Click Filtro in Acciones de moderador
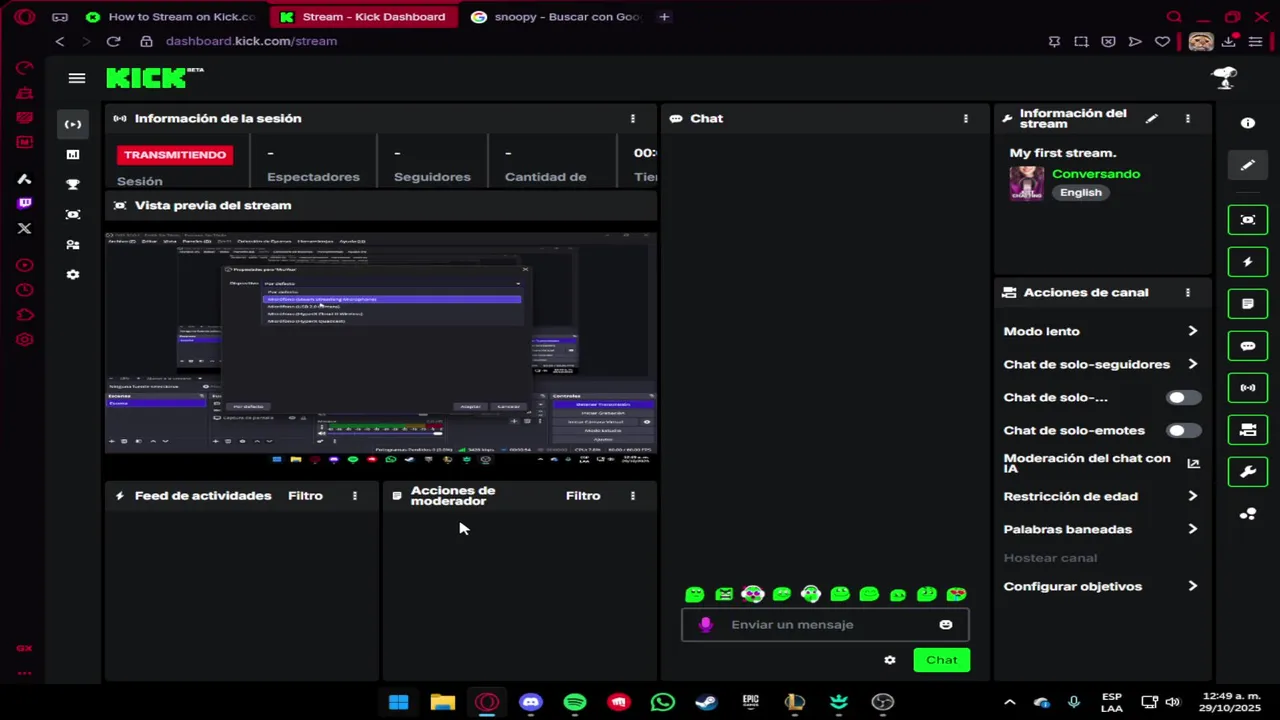The width and height of the screenshot is (1280, 720). 583,496
